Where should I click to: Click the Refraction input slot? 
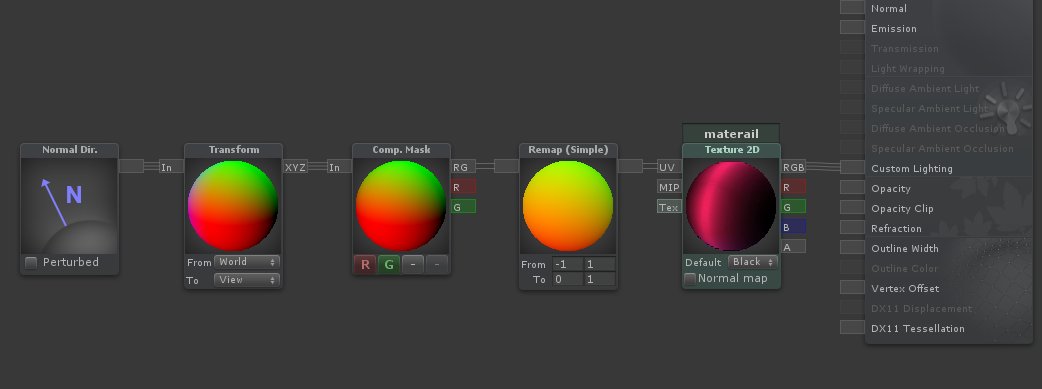click(x=853, y=227)
